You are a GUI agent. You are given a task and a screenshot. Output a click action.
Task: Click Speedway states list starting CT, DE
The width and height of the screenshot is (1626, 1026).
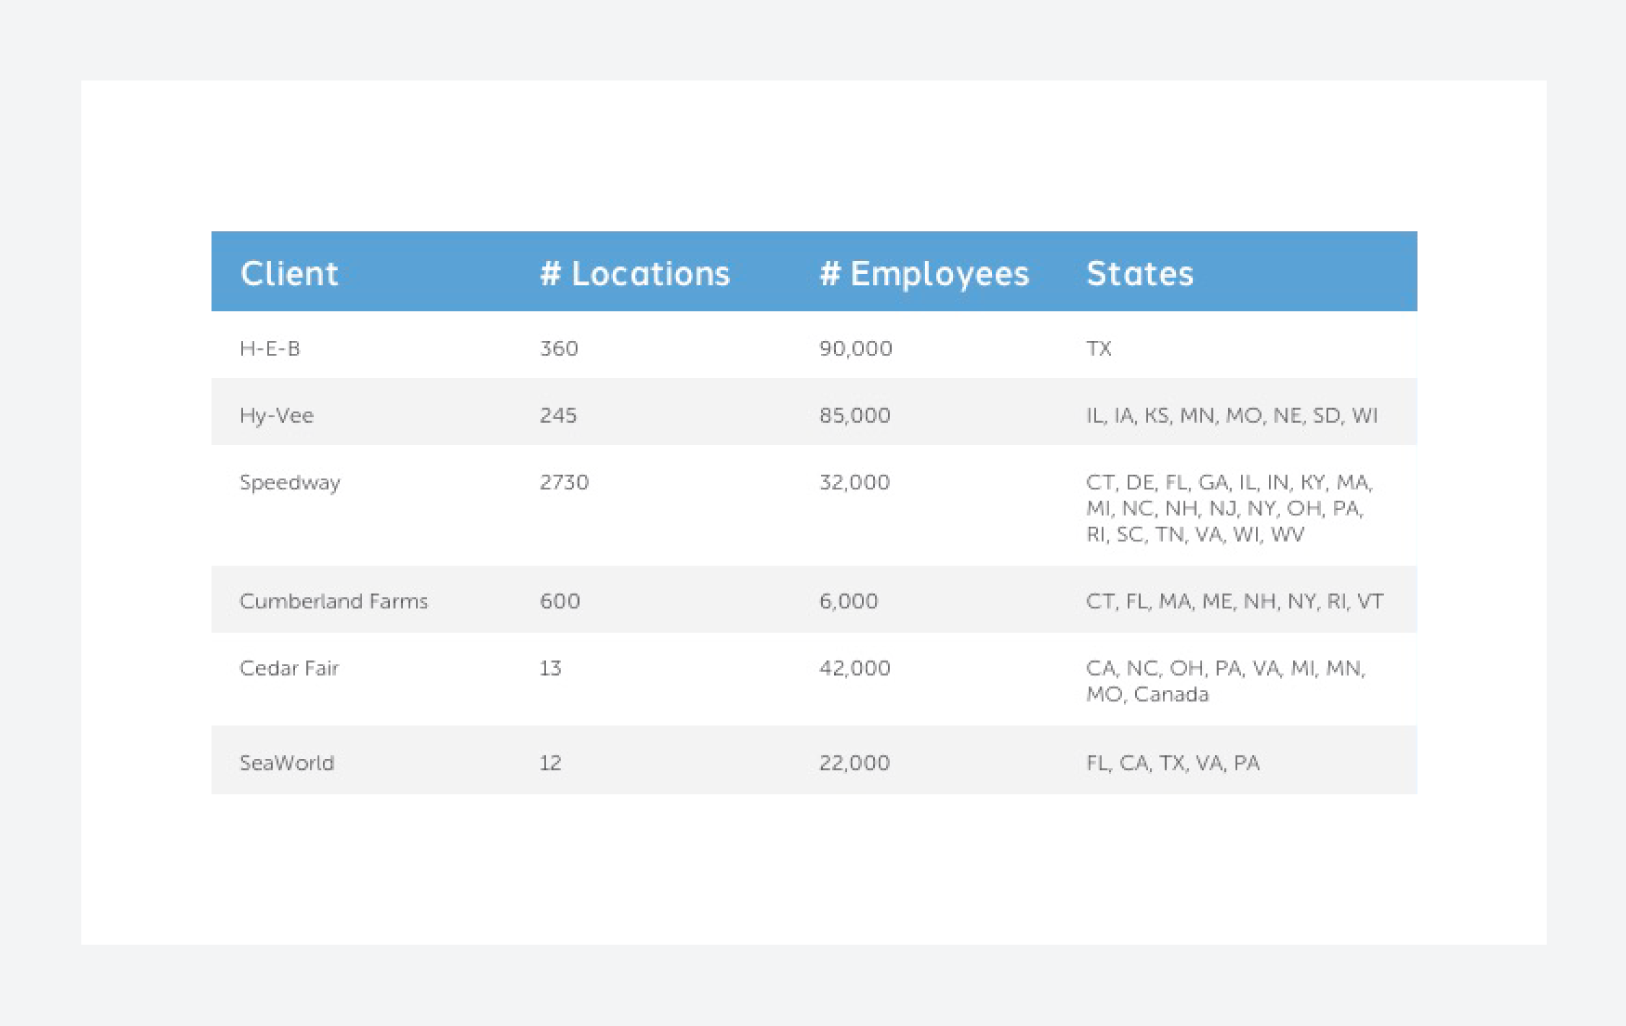[1230, 508]
